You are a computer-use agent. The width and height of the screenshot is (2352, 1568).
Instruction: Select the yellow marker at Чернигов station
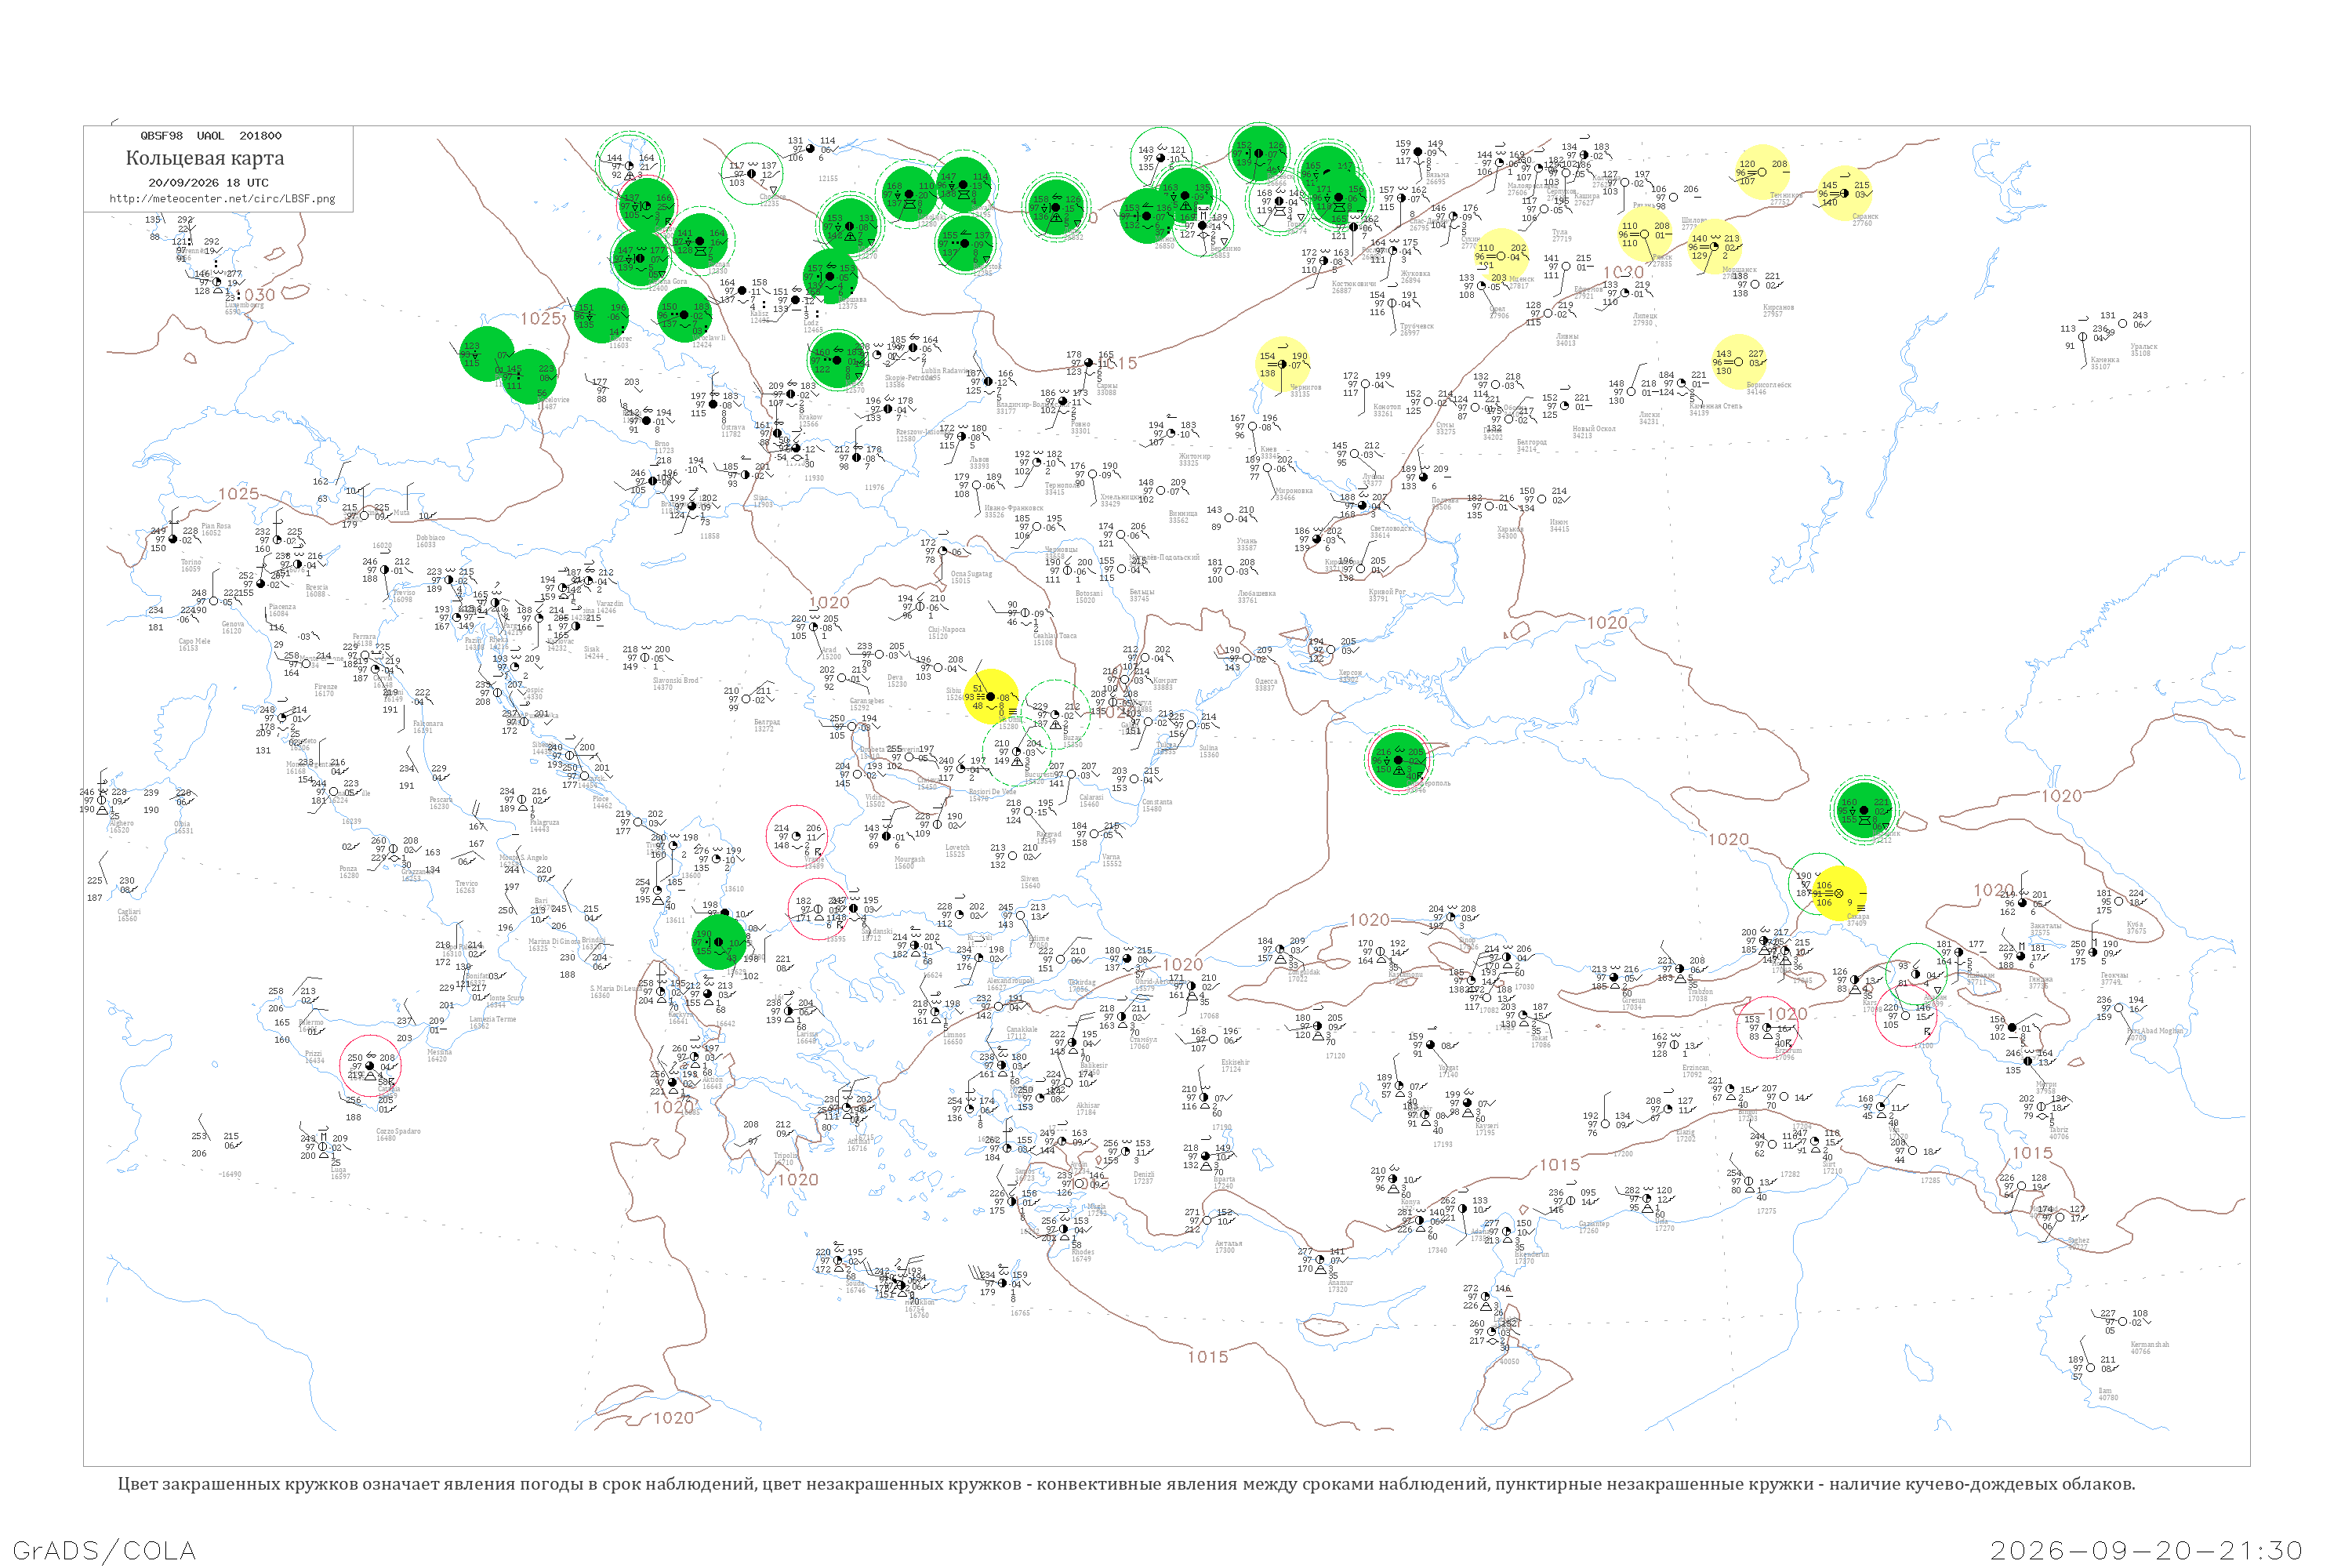tap(1283, 364)
